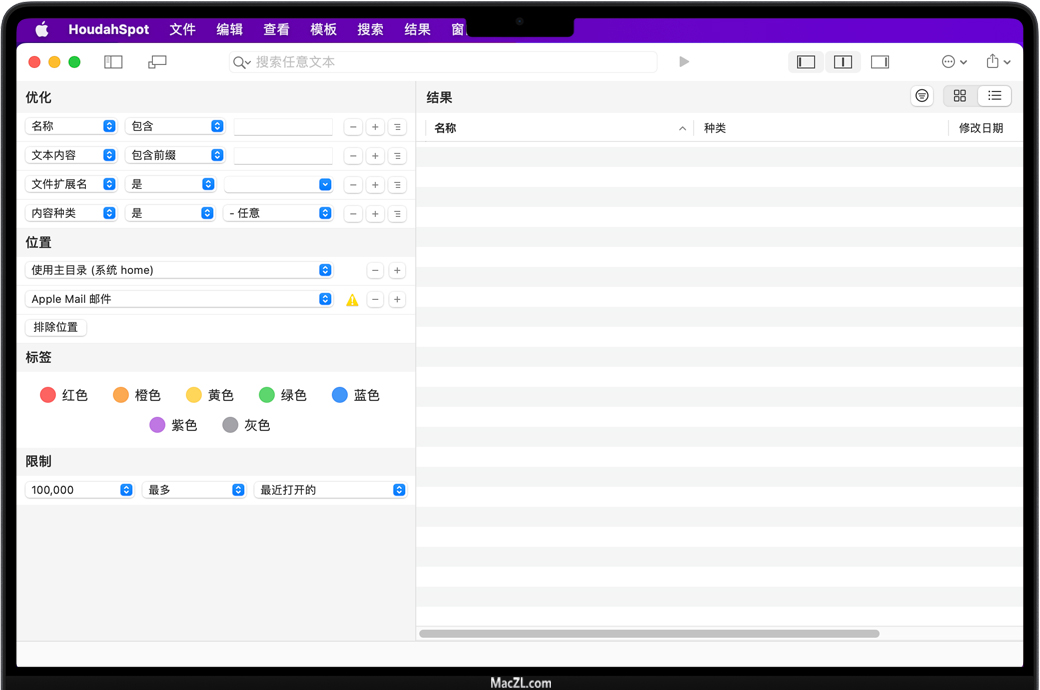Switch results to grid view
Viewport: 1040px width, 690px height.
point(960,96)
